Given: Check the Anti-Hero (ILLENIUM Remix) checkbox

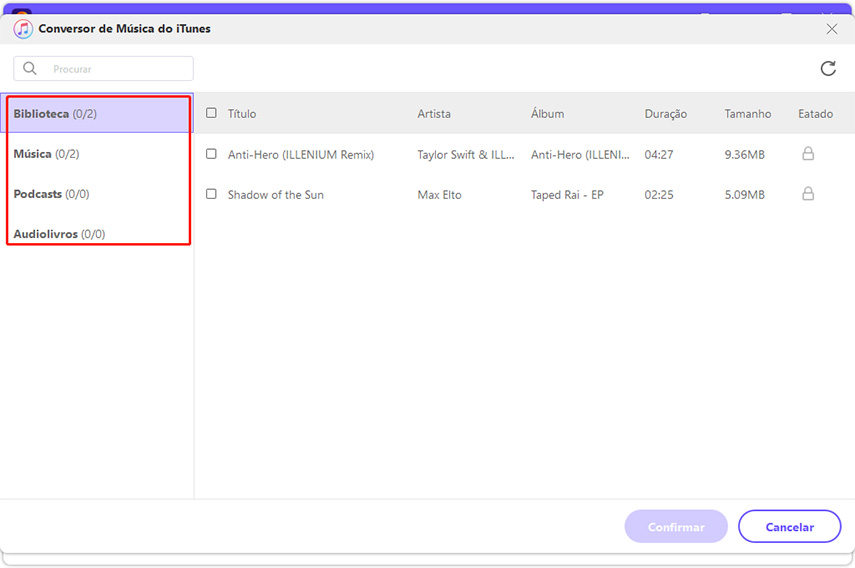Looking at the screenshot, I should click(211, 154).
